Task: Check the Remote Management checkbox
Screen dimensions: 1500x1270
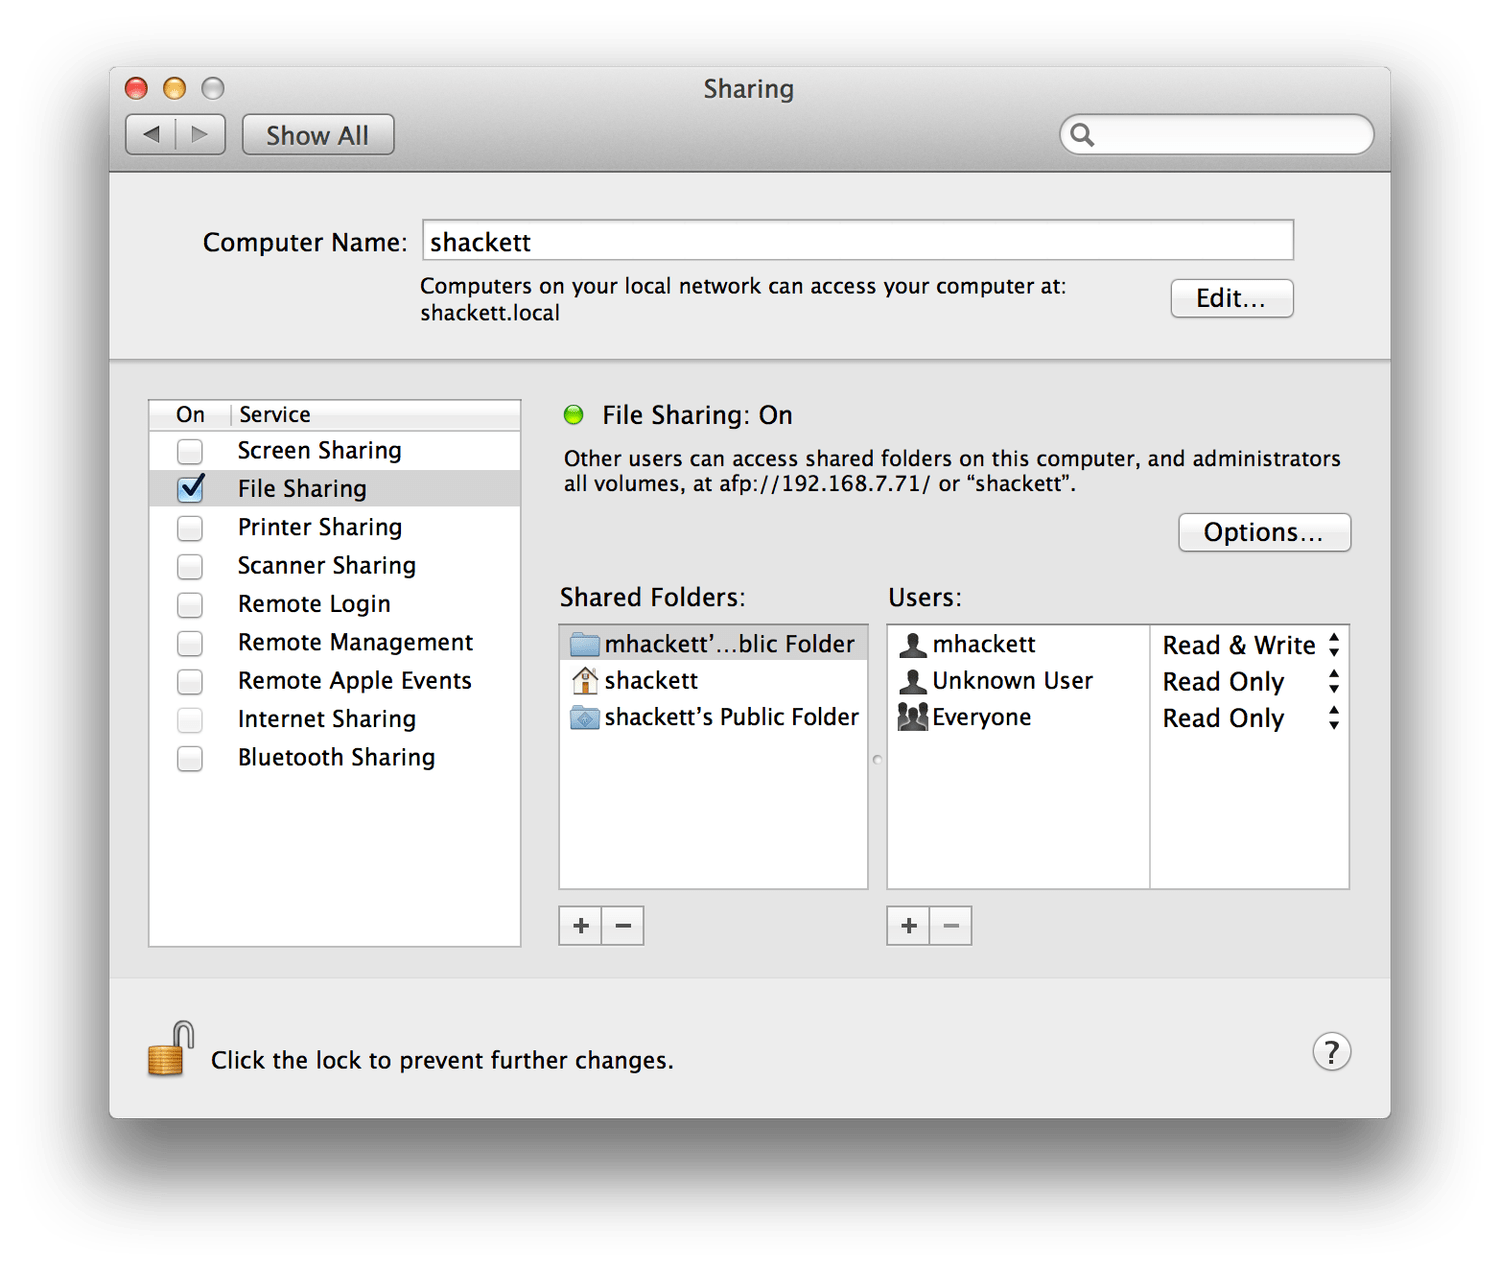Action: pos(190,643)
